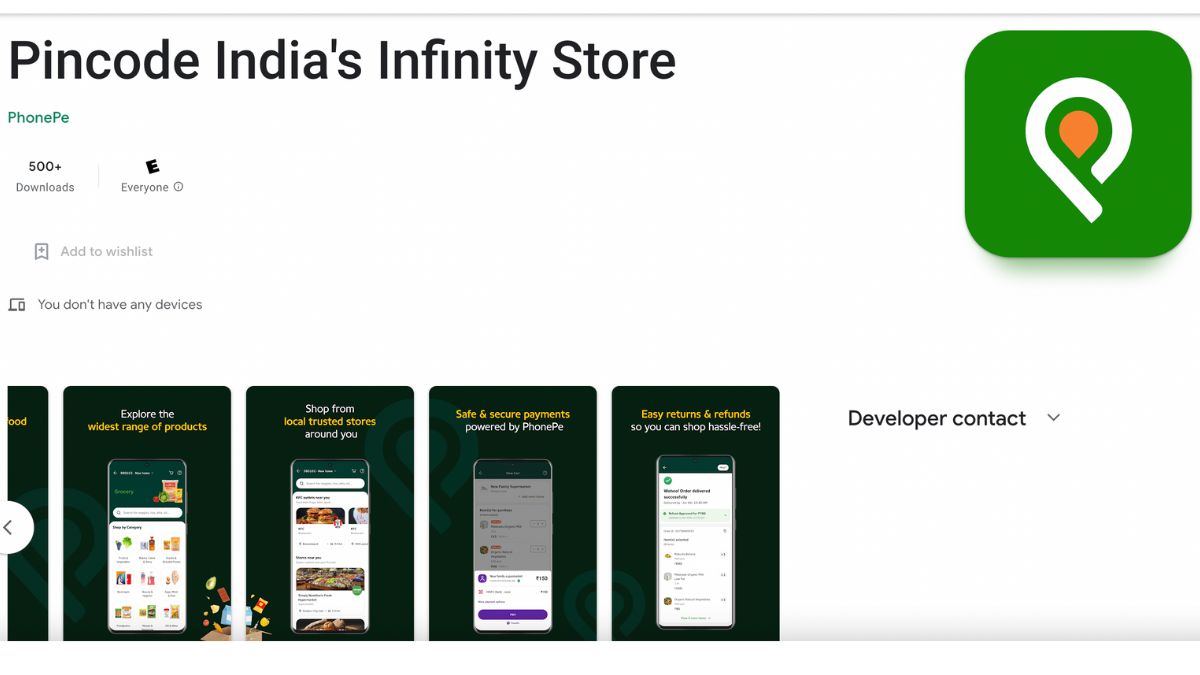Go to previous screenshot with the left arrow
Screen dimensions: 1200x675
coord(10,527)
